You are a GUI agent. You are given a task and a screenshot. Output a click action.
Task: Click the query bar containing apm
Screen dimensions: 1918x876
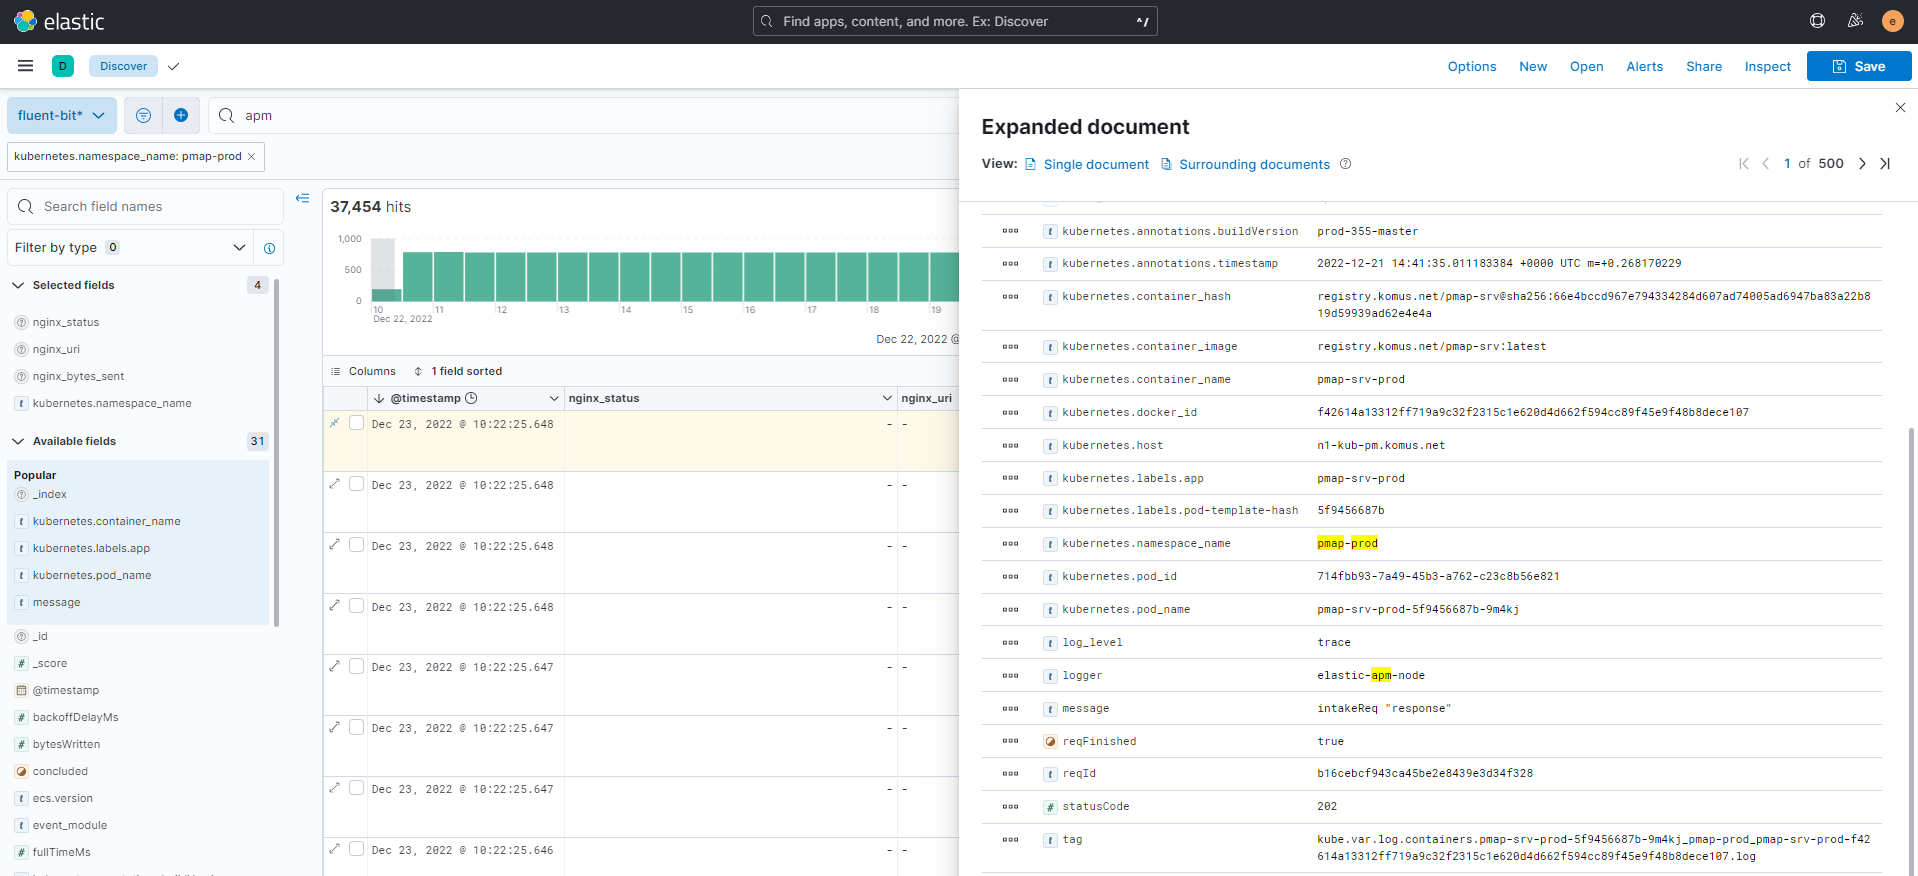(x=585, y=115)
